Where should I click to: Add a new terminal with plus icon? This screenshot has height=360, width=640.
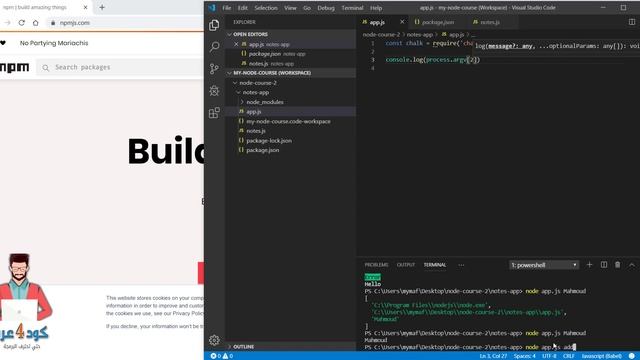[x=589, y=265]
